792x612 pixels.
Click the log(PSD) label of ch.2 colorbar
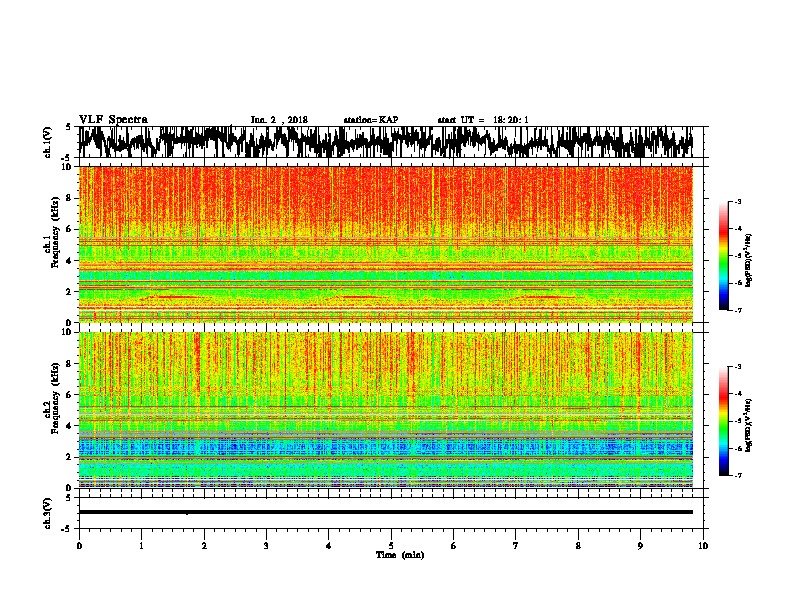pos(748,425)
